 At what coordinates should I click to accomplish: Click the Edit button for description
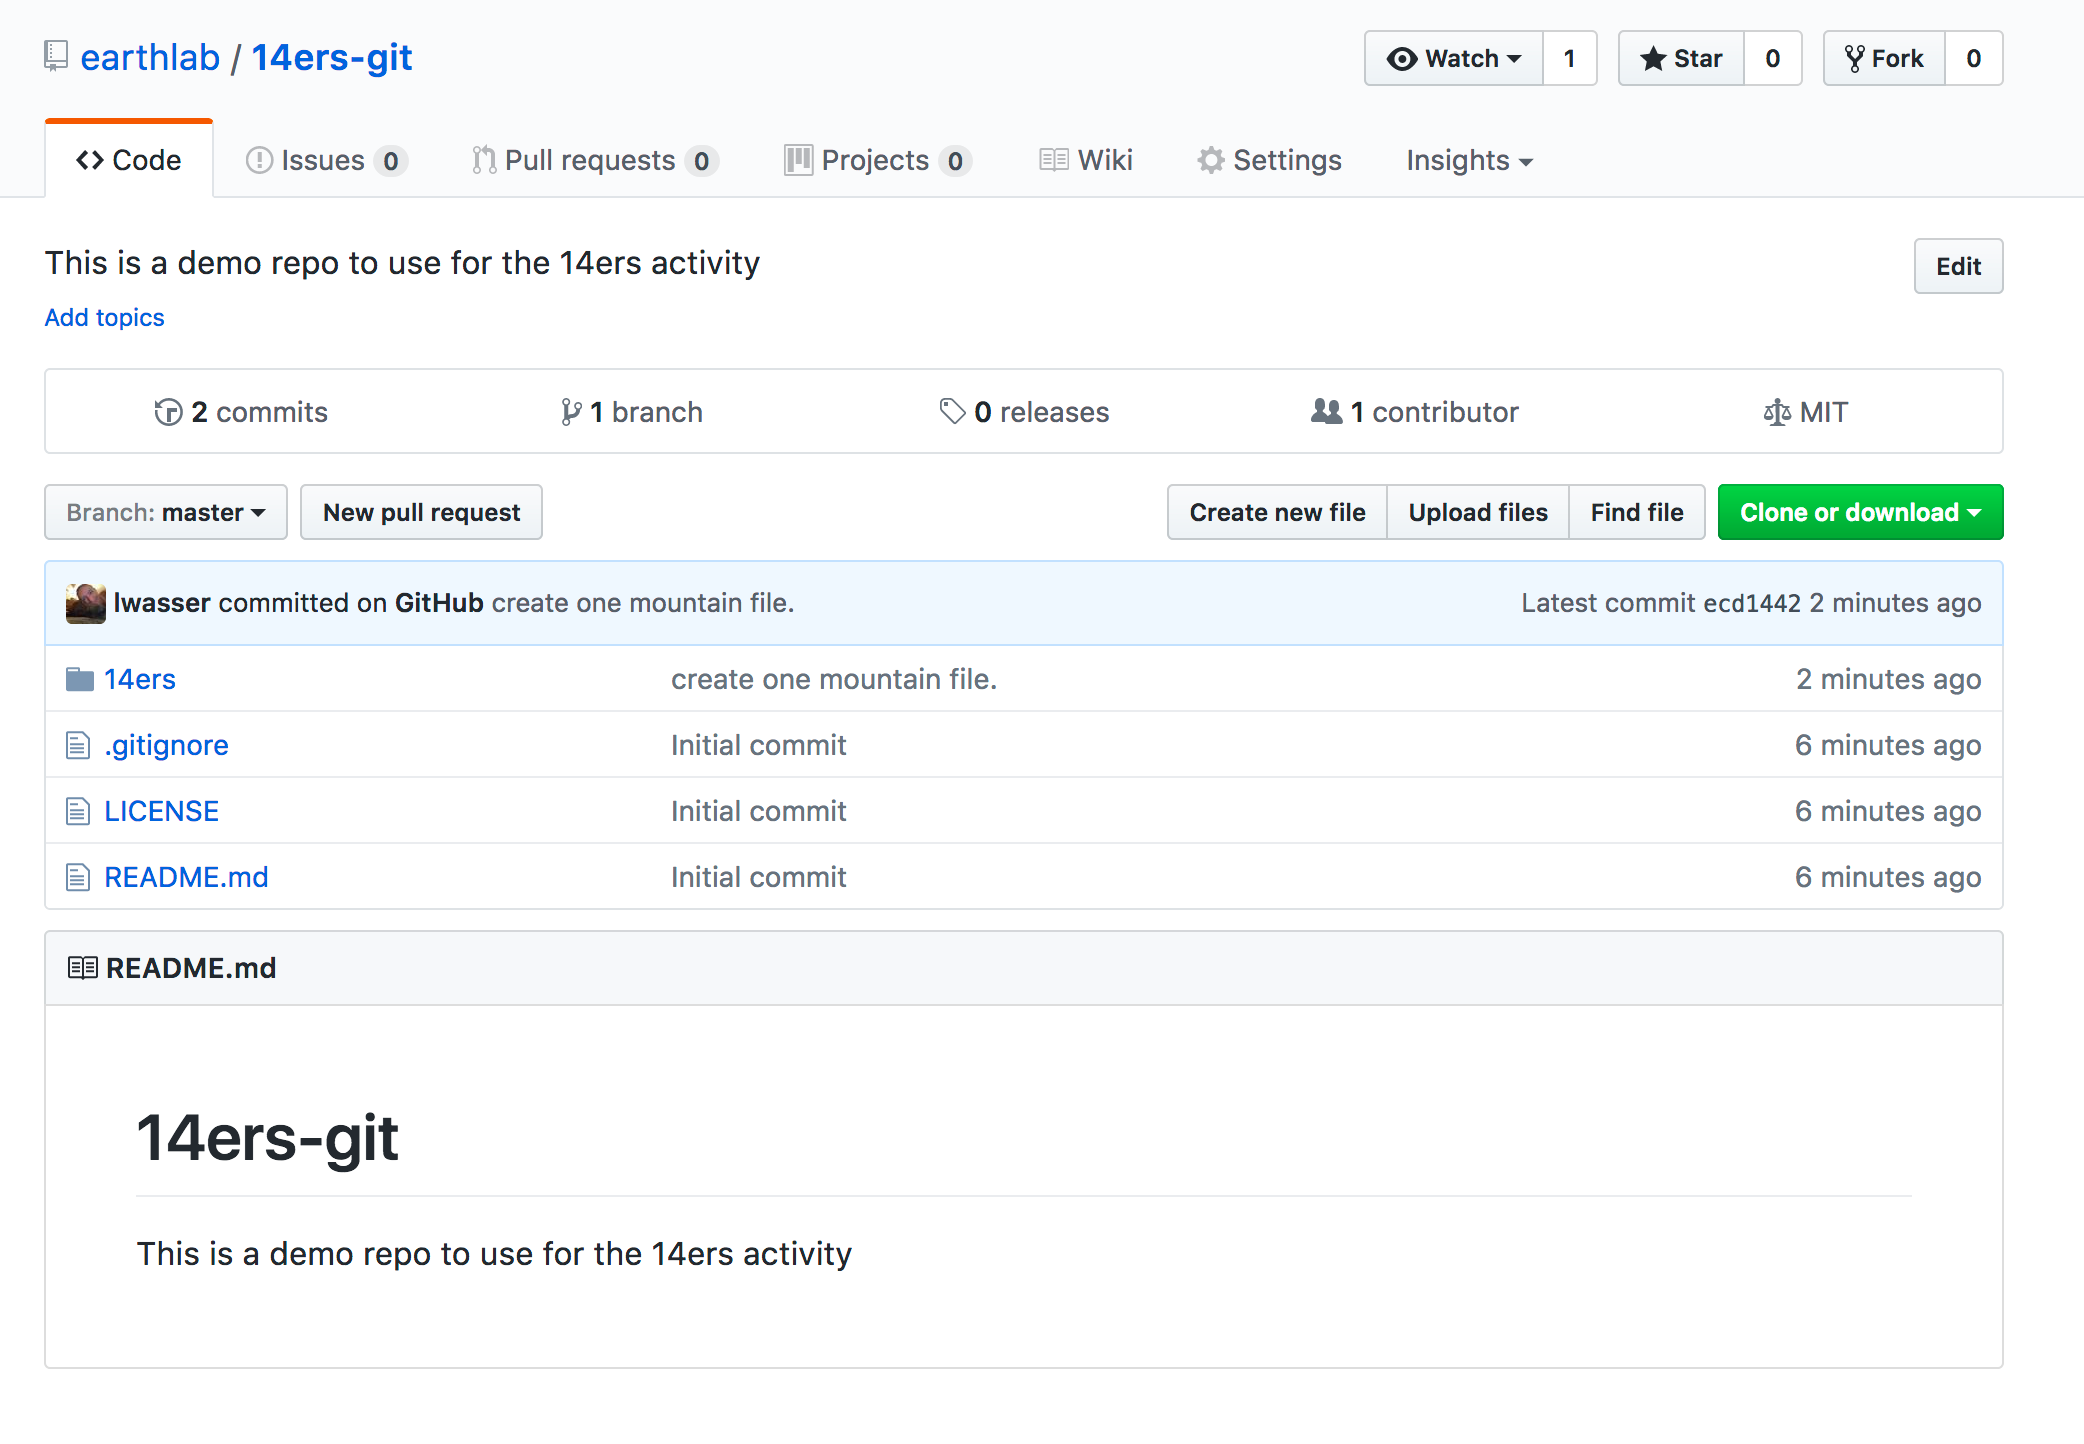1960,264
